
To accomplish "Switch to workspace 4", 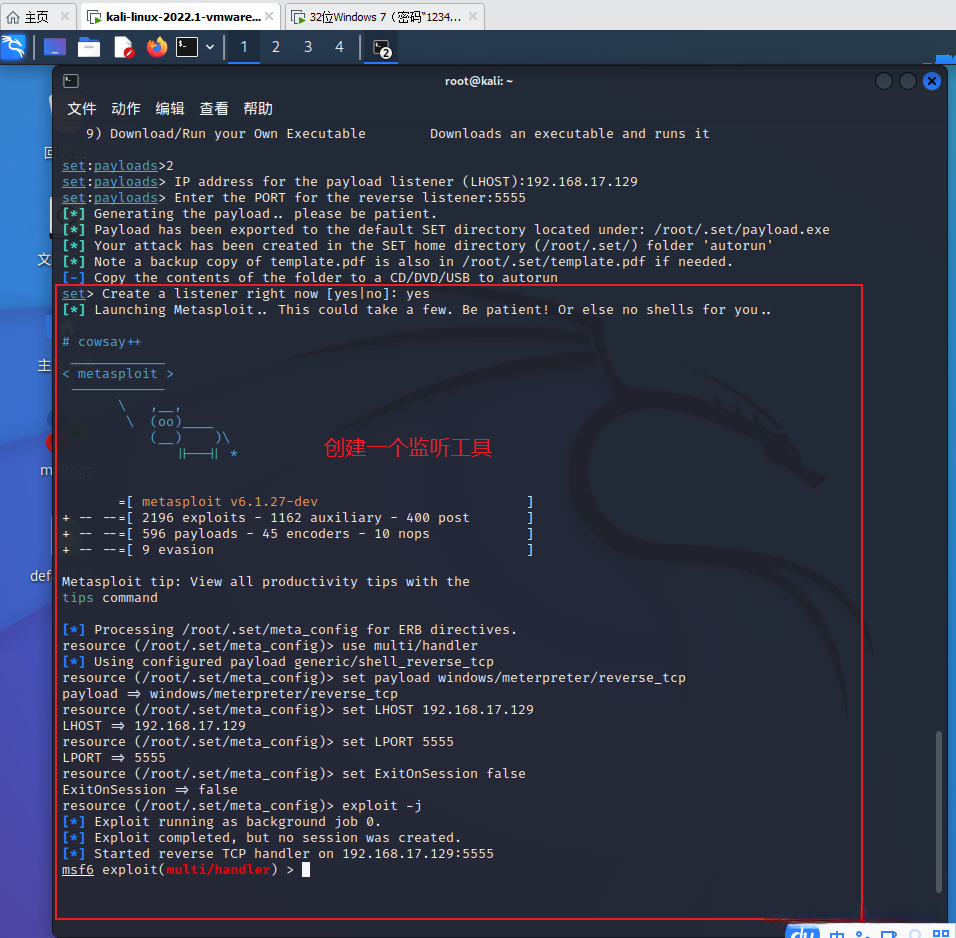I will pyautogui.click(x=340, y=47).
